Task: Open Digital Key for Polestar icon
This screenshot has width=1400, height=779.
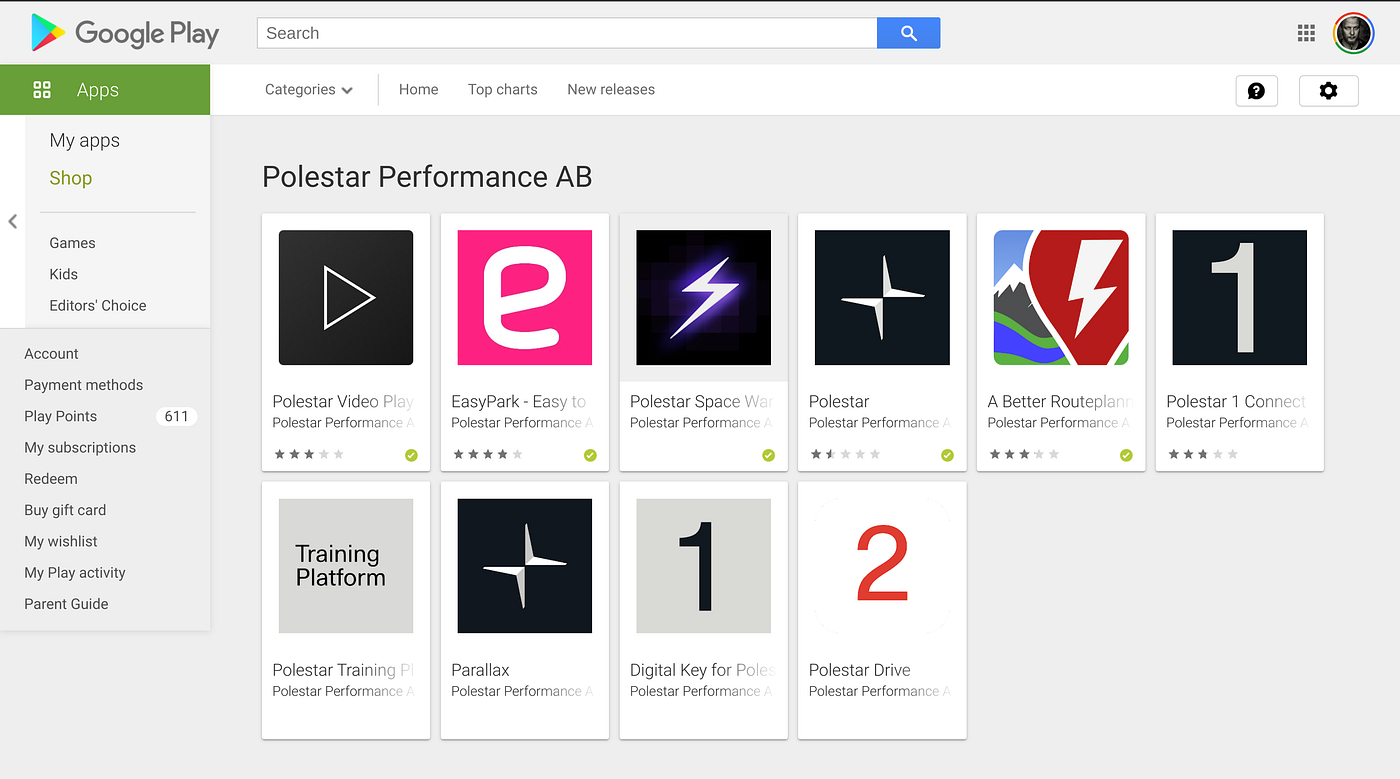Action: [704, 566]
